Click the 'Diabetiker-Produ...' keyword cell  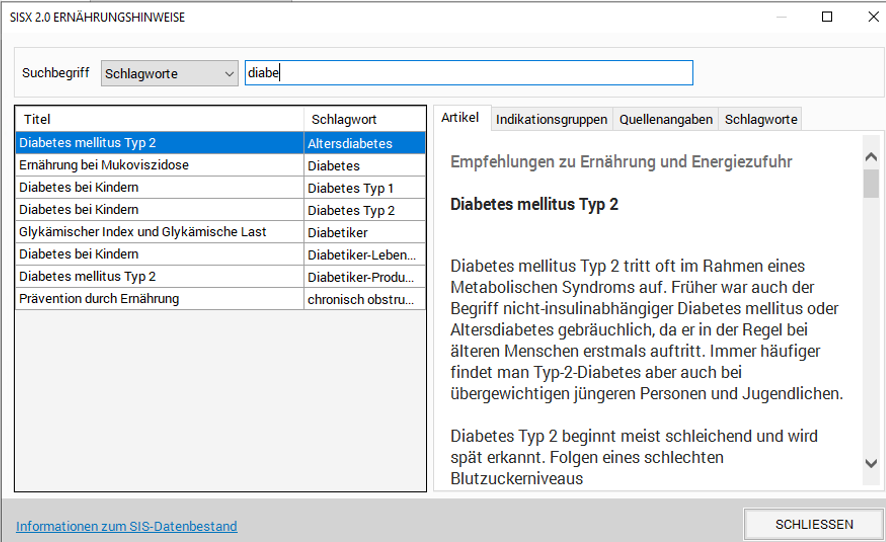(364, 277)
